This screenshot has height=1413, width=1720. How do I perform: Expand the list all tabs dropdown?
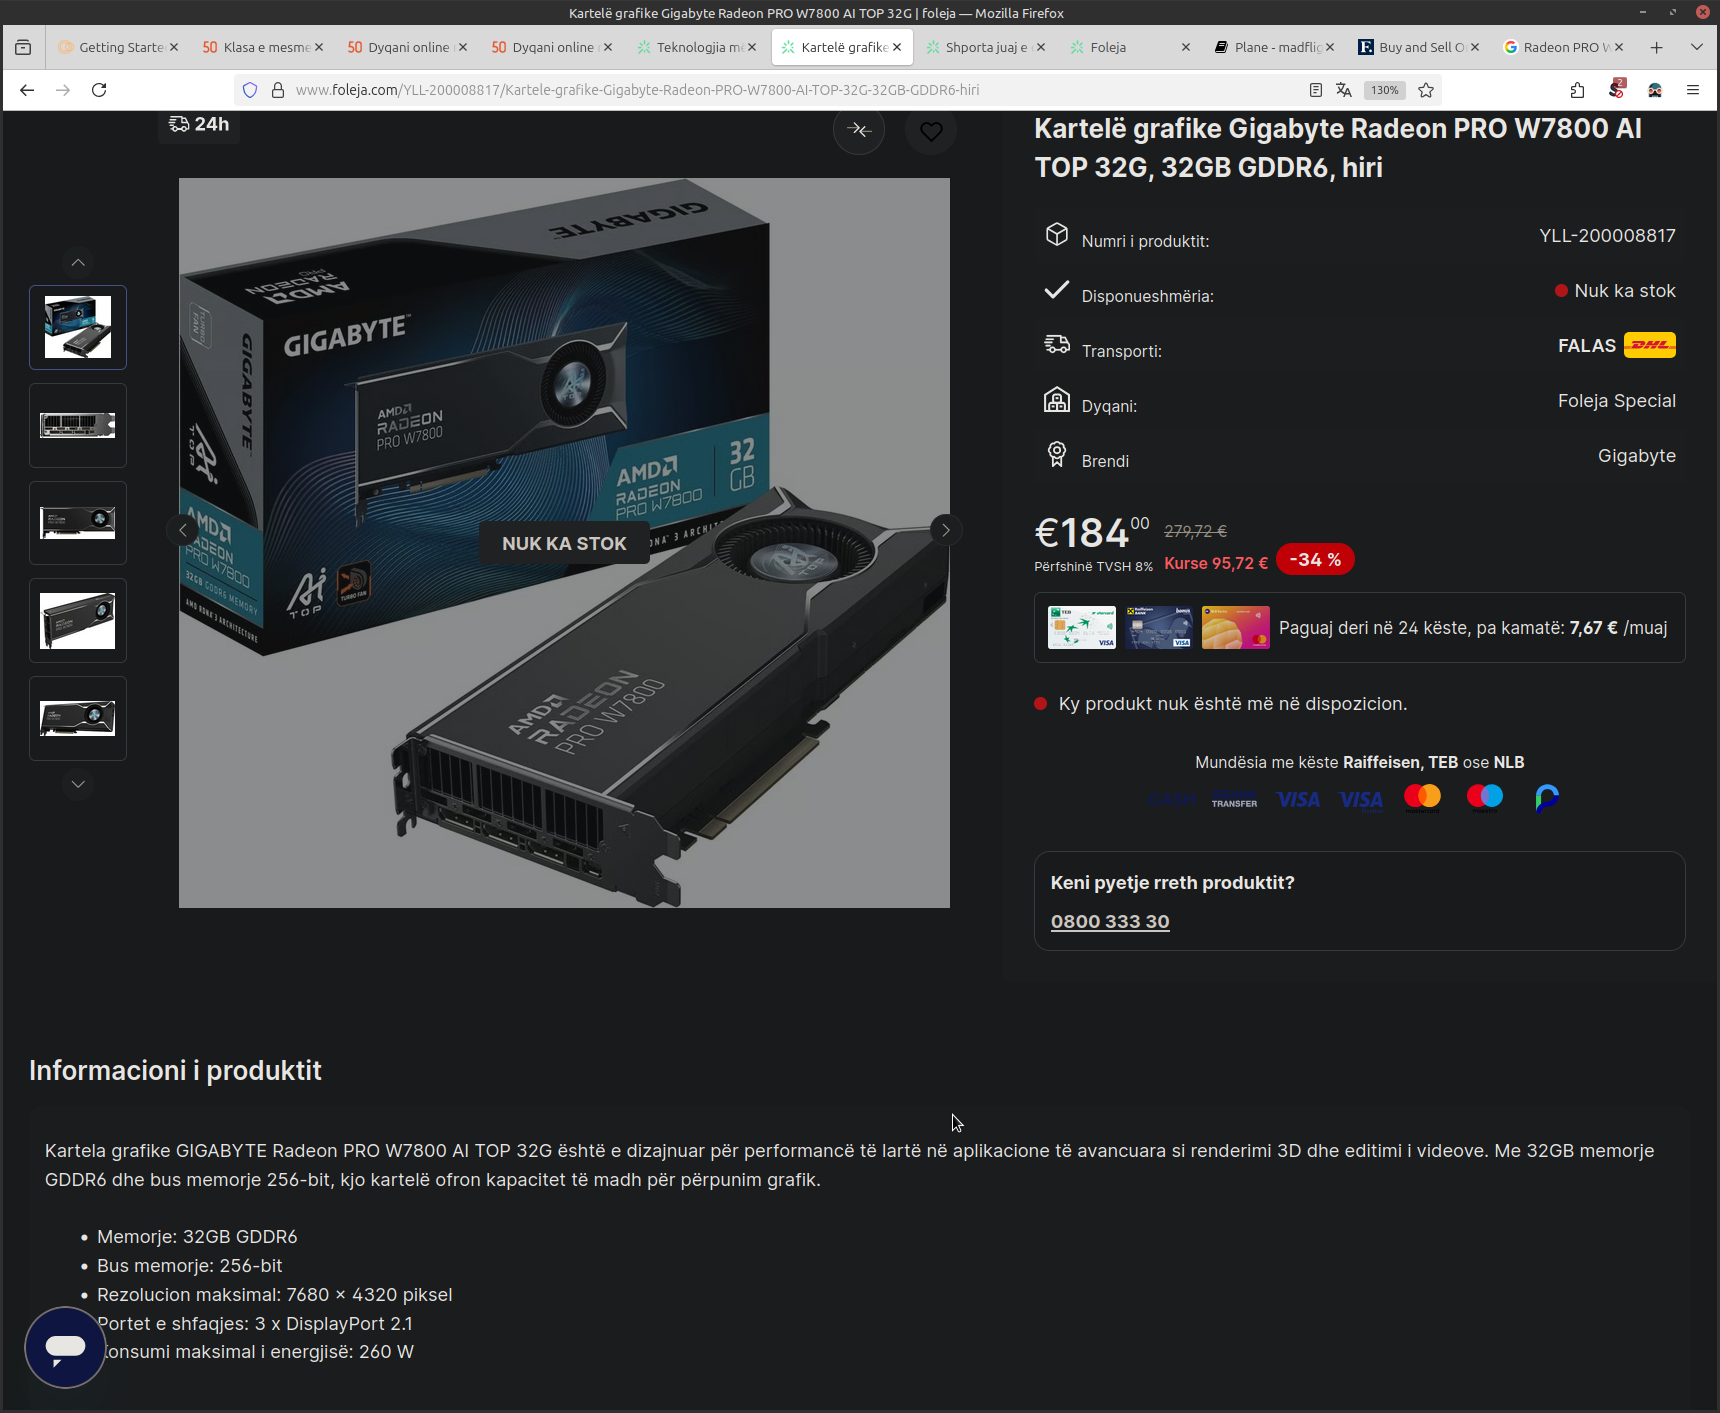click(x=1697, y=47)
